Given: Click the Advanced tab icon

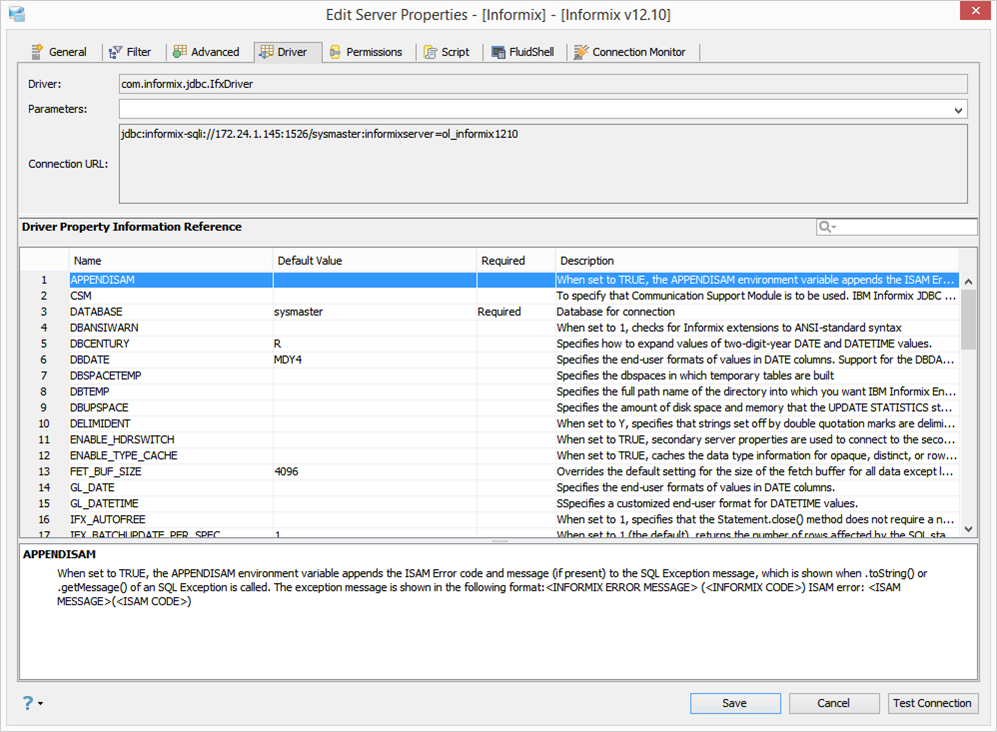Looking at the screenshot, I should 180,52.
